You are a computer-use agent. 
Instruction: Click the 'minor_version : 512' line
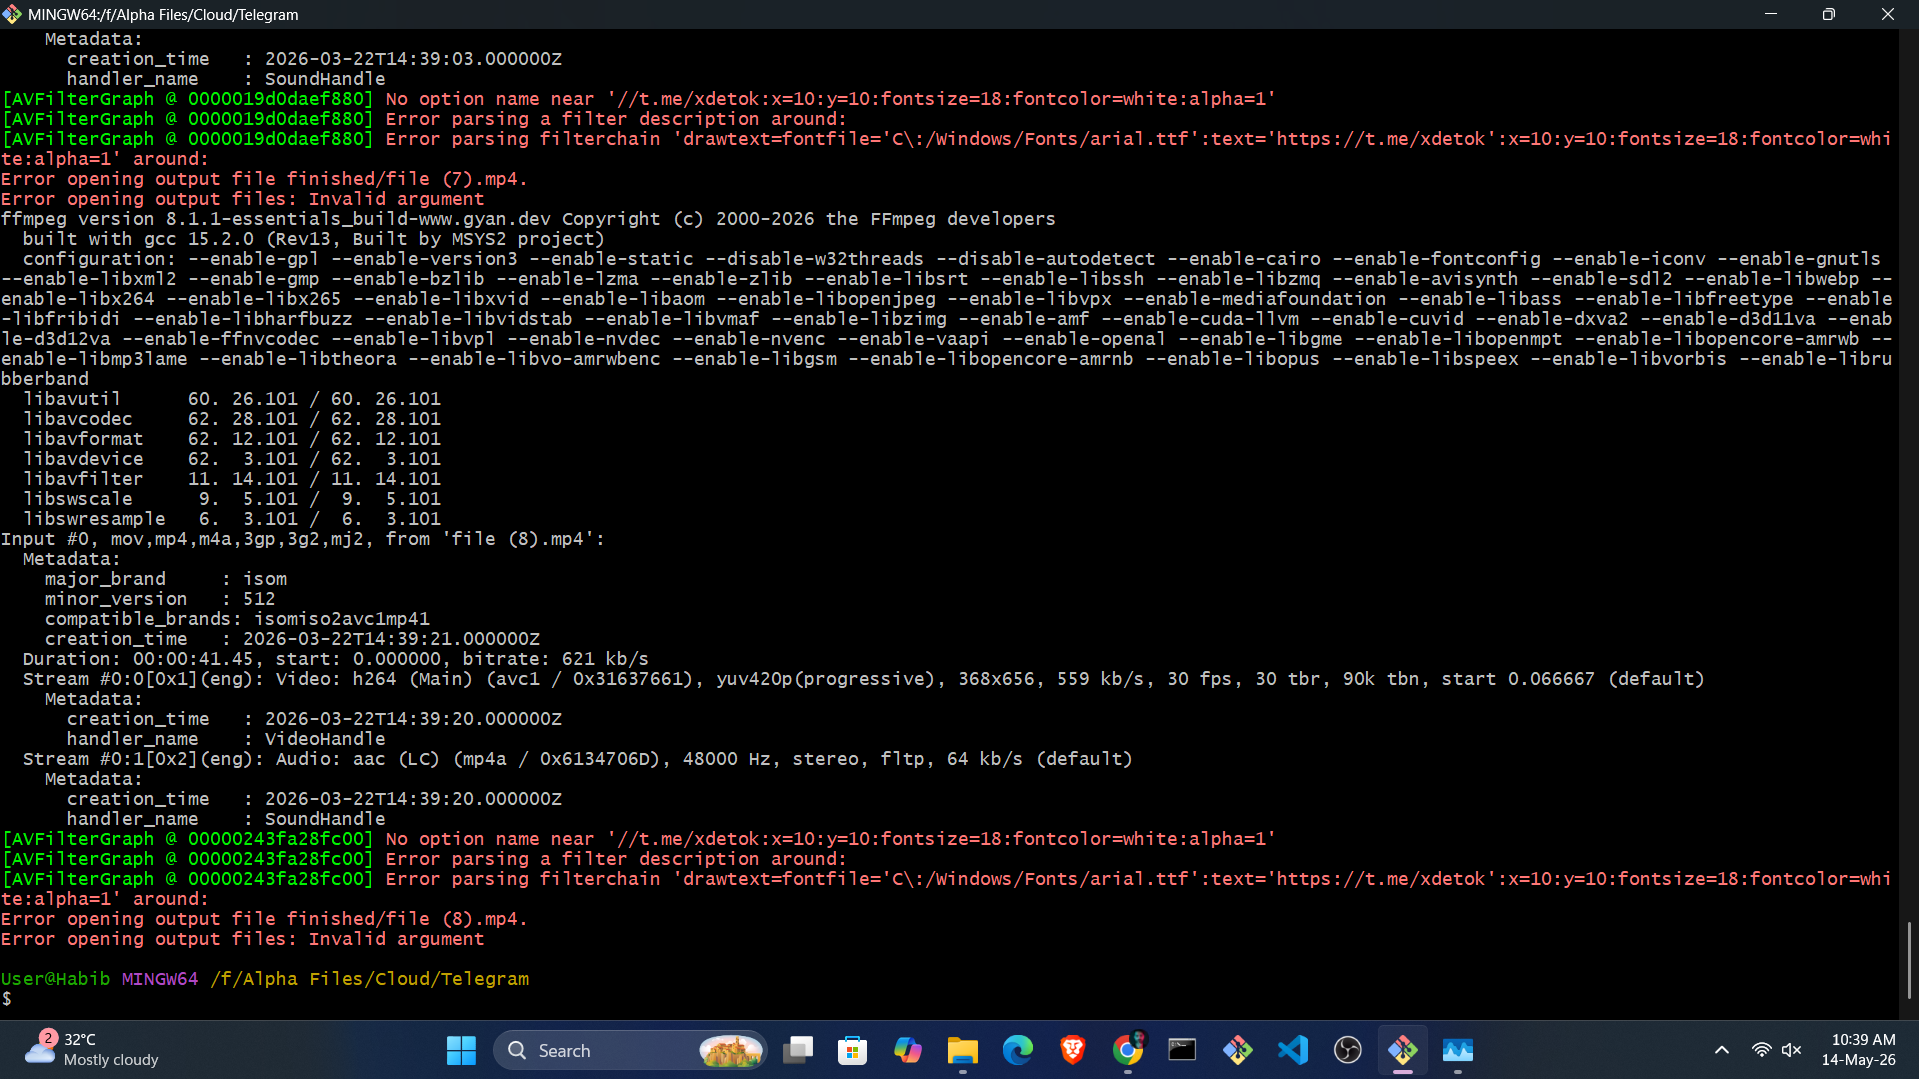160,599
